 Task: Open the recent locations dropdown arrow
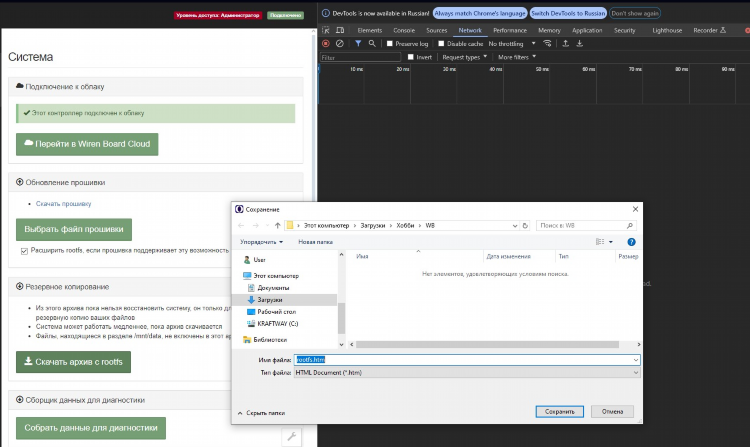(x=267, y=226)
